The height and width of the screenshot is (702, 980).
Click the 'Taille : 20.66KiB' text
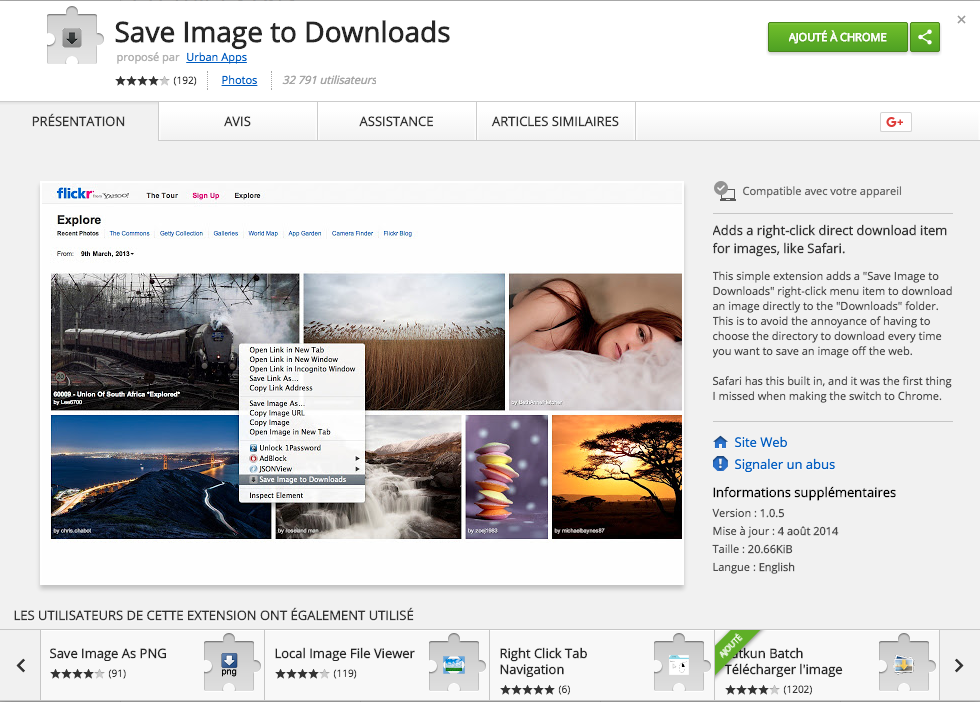pos(752,549)
